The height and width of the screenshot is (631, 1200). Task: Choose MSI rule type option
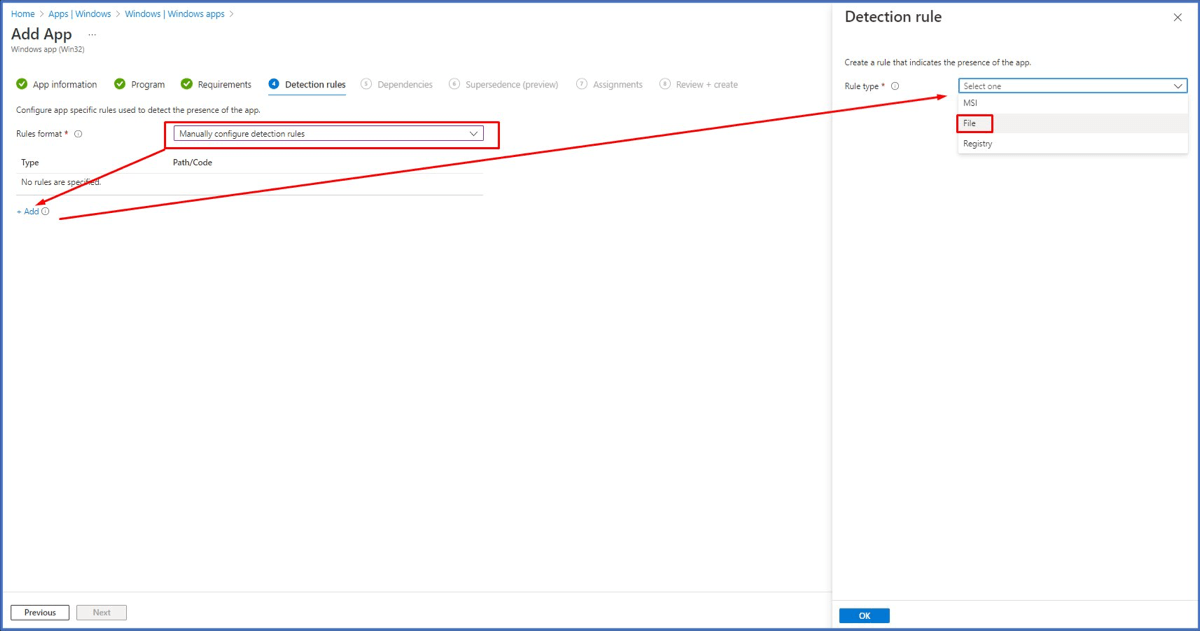coord(970,103)
